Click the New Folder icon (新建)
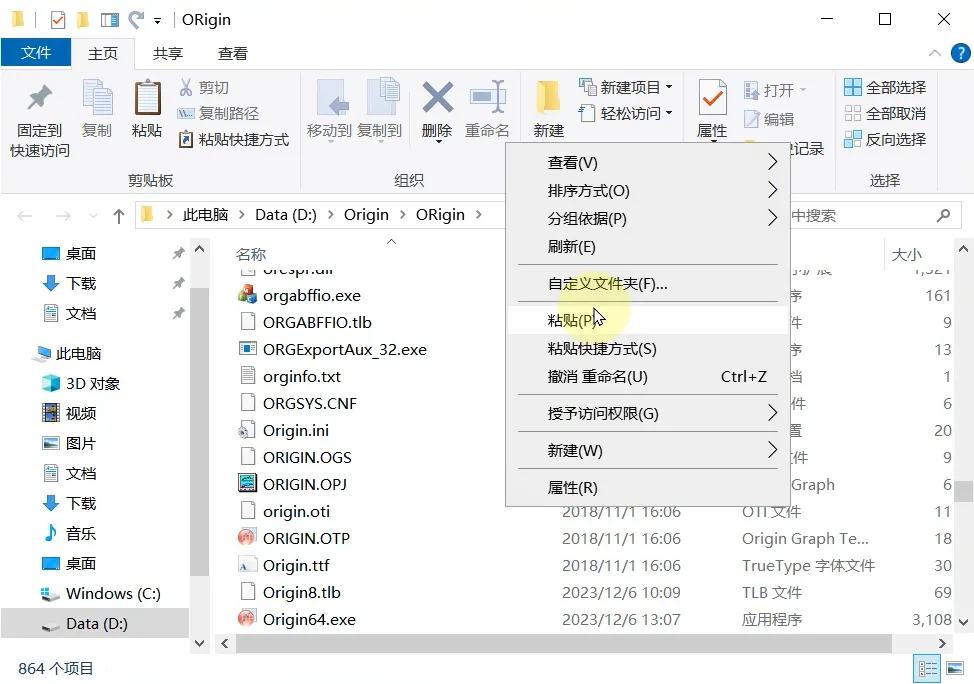 (548, 97)
